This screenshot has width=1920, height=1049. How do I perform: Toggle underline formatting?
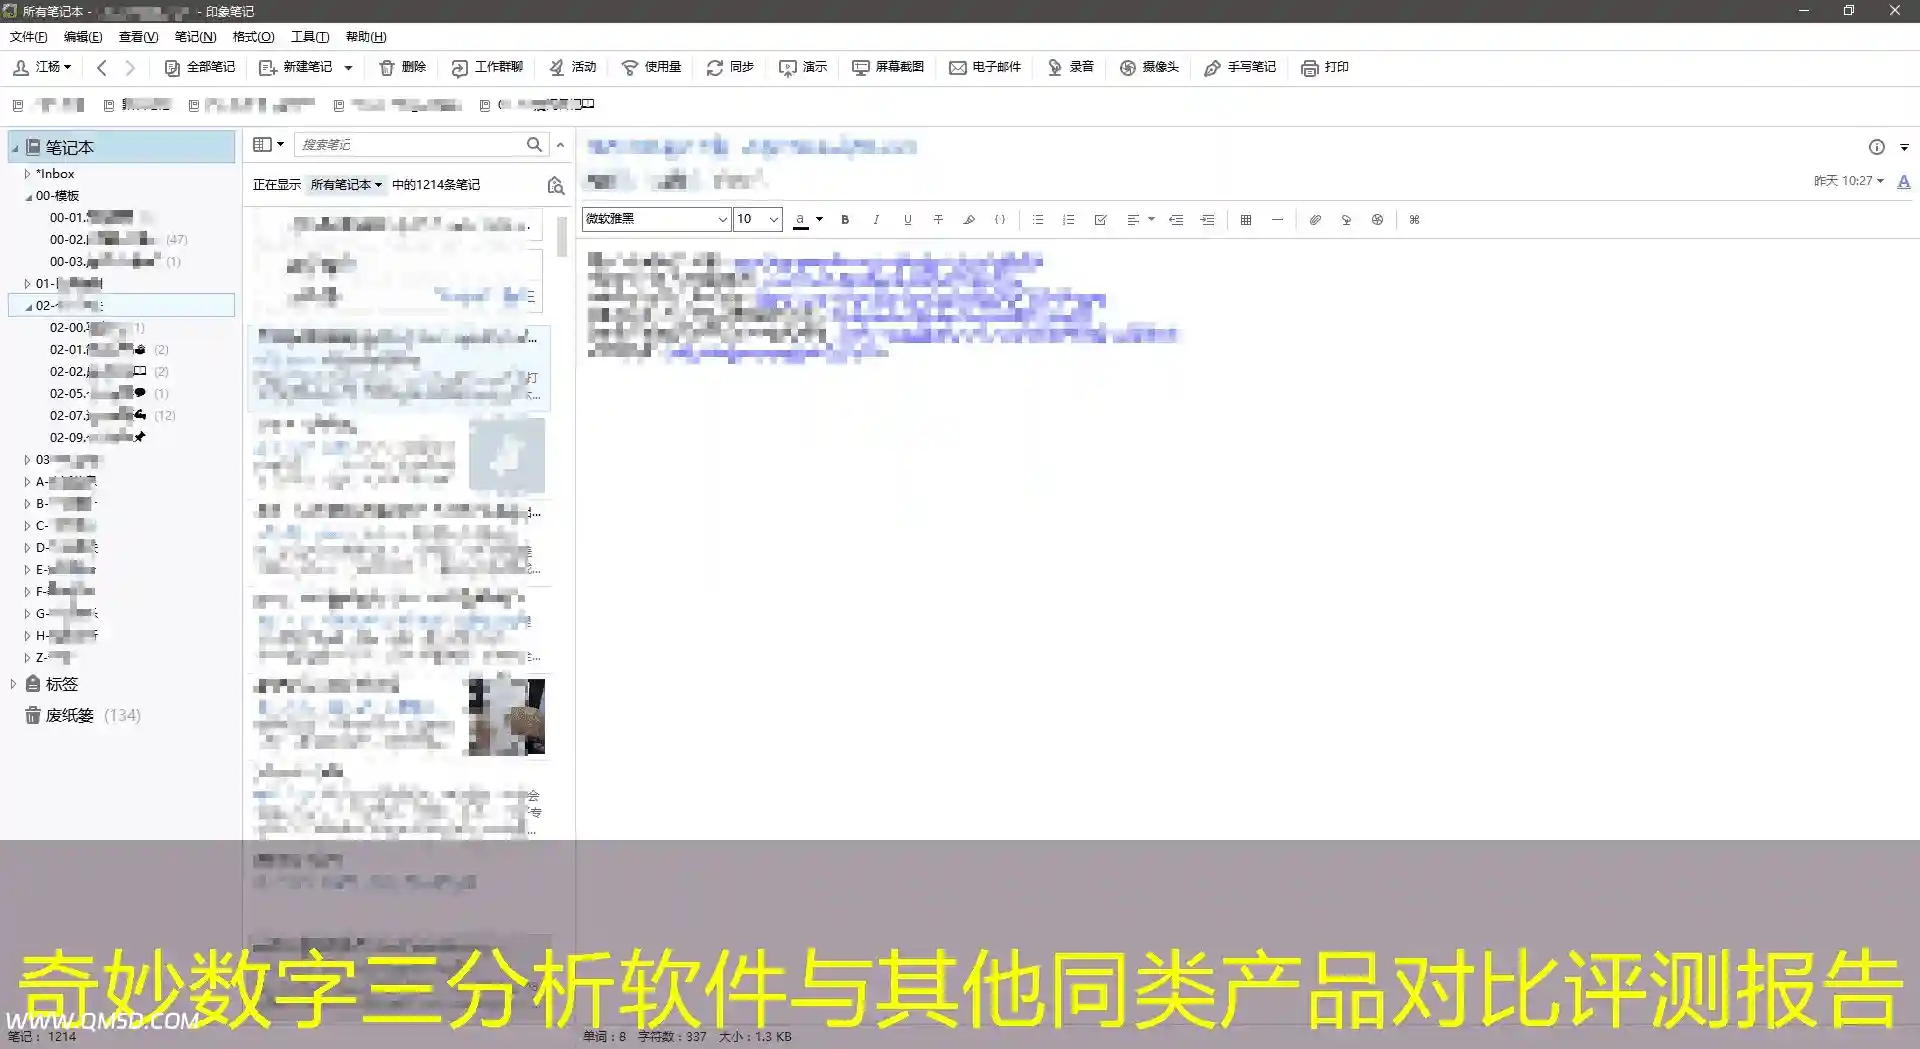(x=907, y=220)
